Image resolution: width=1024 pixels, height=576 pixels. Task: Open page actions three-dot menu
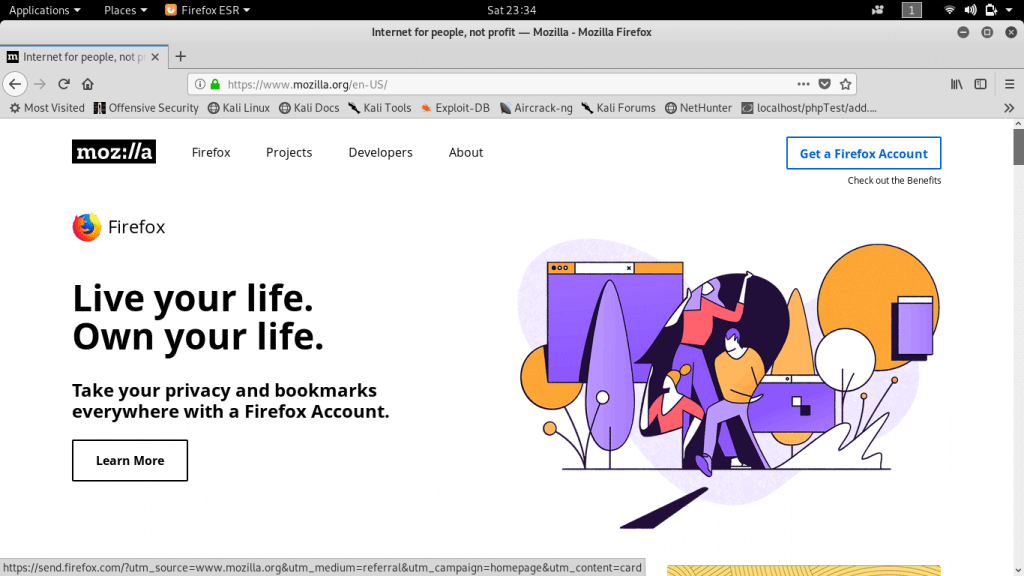pos(803,84)
